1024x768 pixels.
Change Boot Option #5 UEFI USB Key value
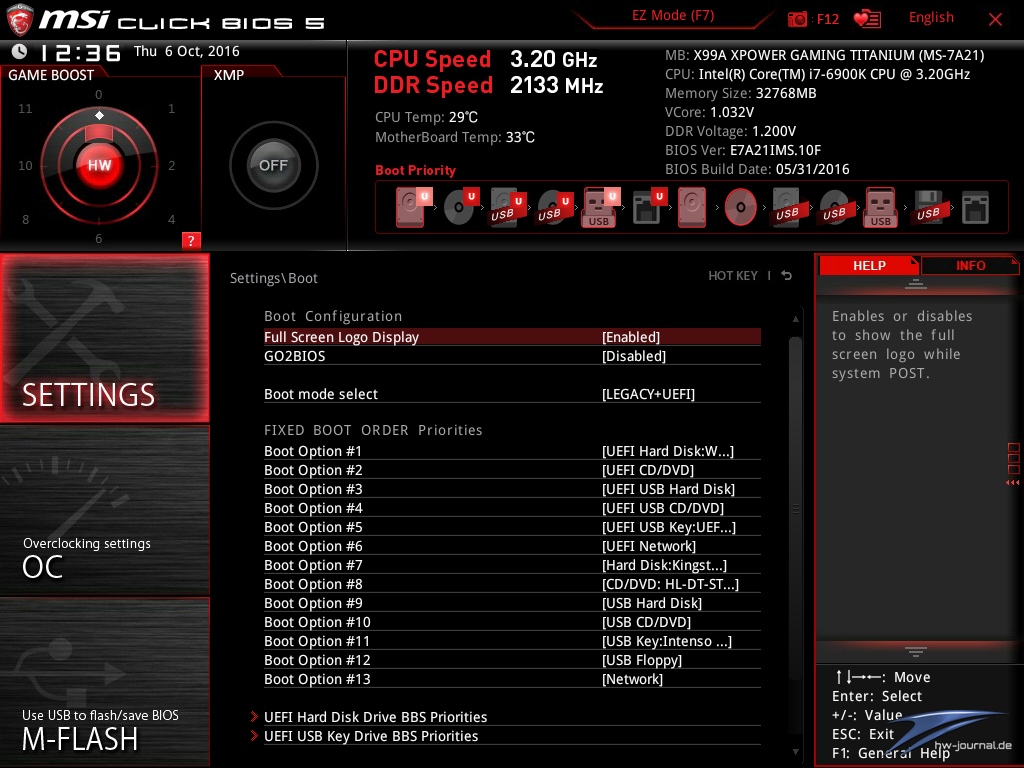669,526
